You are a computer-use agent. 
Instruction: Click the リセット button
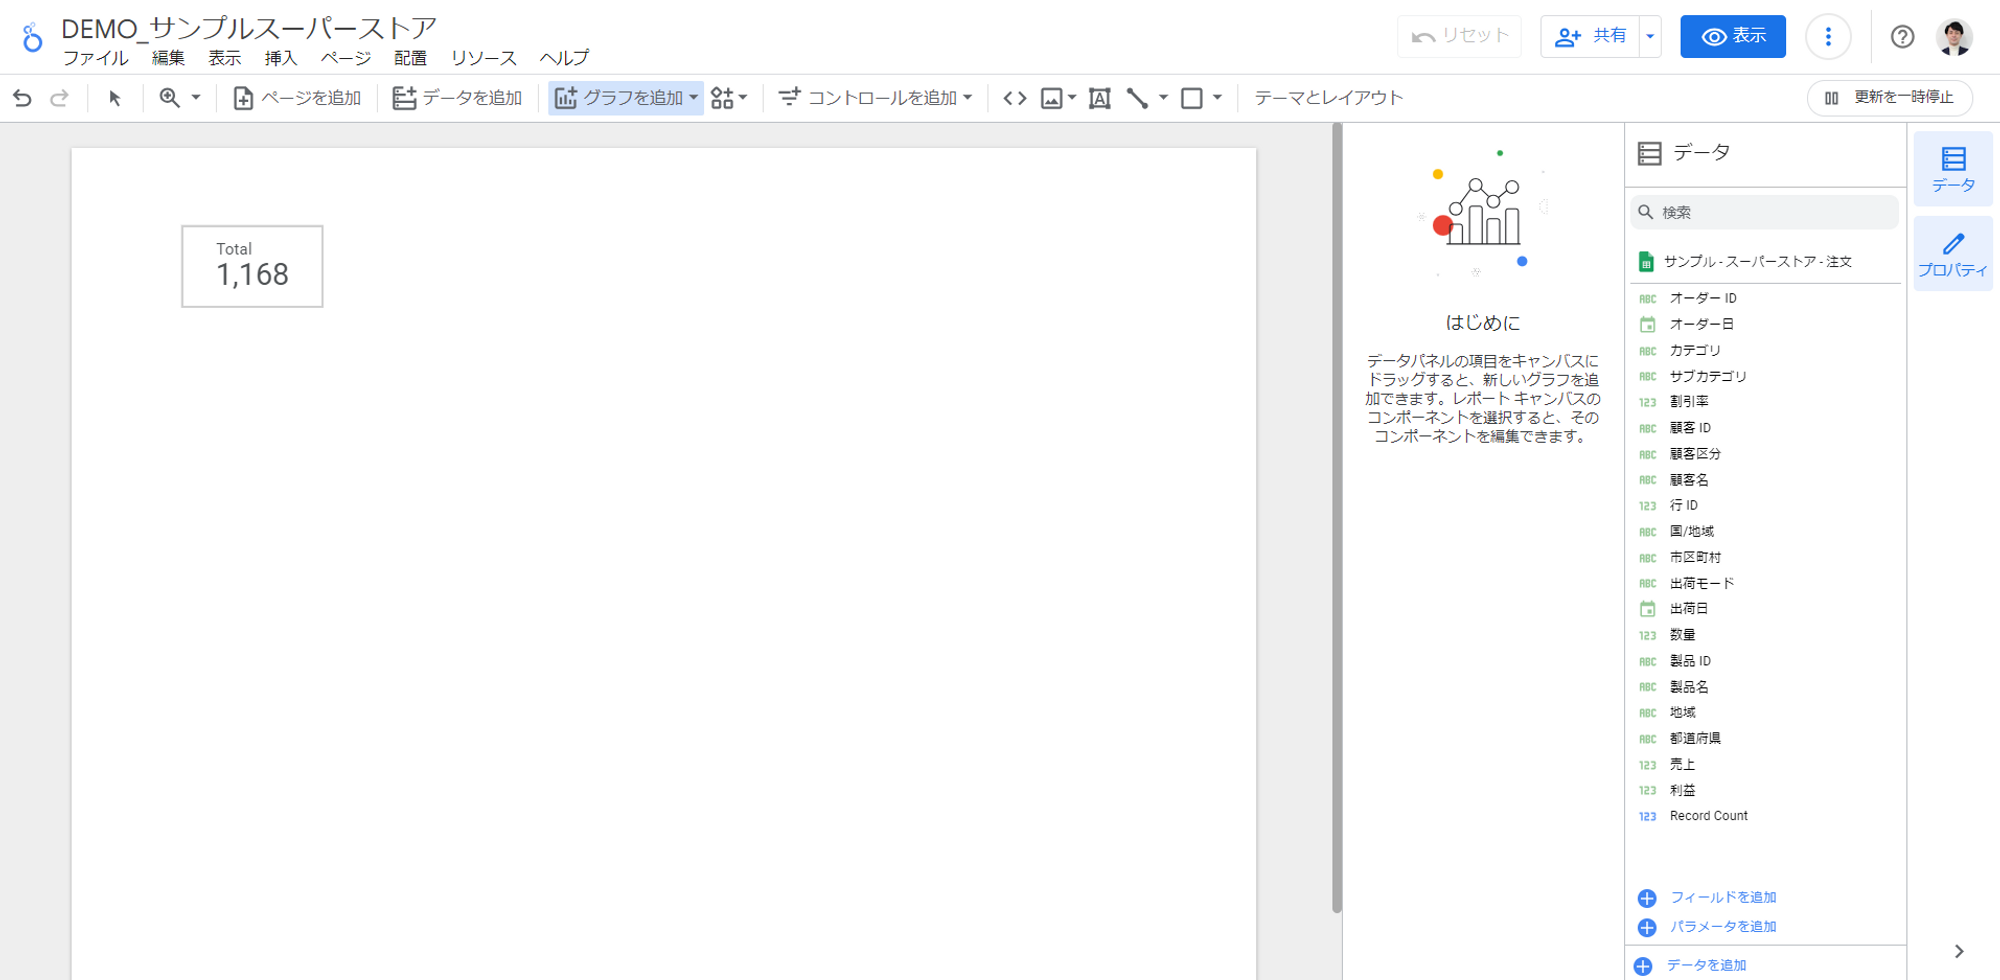(1460, 36)
